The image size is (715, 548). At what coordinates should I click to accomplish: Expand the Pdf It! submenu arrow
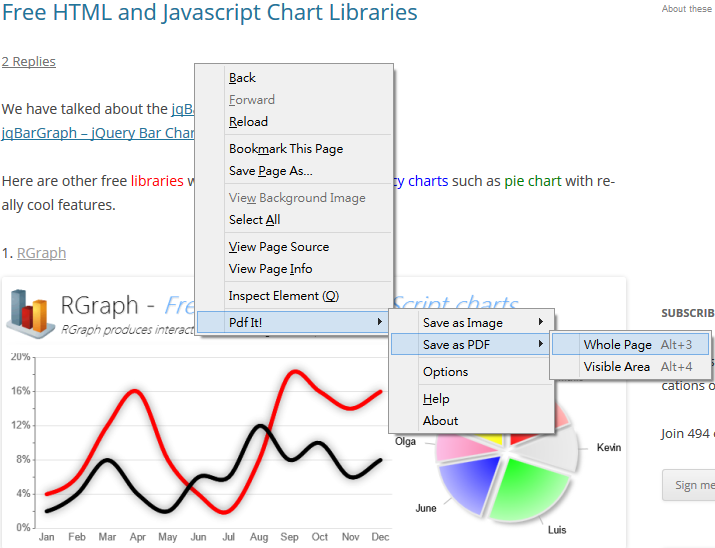379,322
